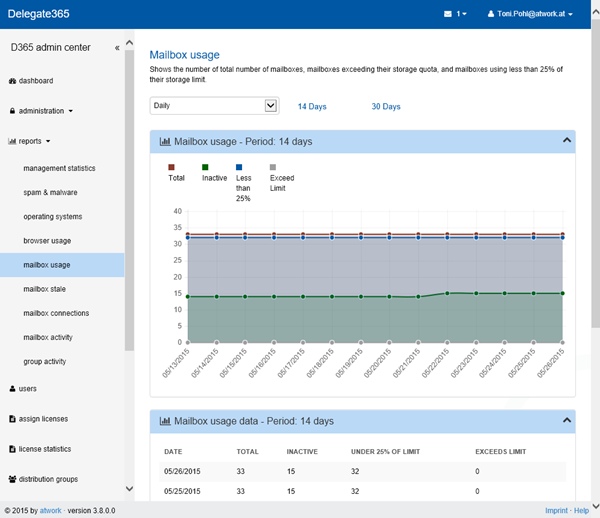This screenshot has height=518, width=600.
Task: Click the dashboard icon in sidebar
Action: pyautogui.click(x=12, y=81)
